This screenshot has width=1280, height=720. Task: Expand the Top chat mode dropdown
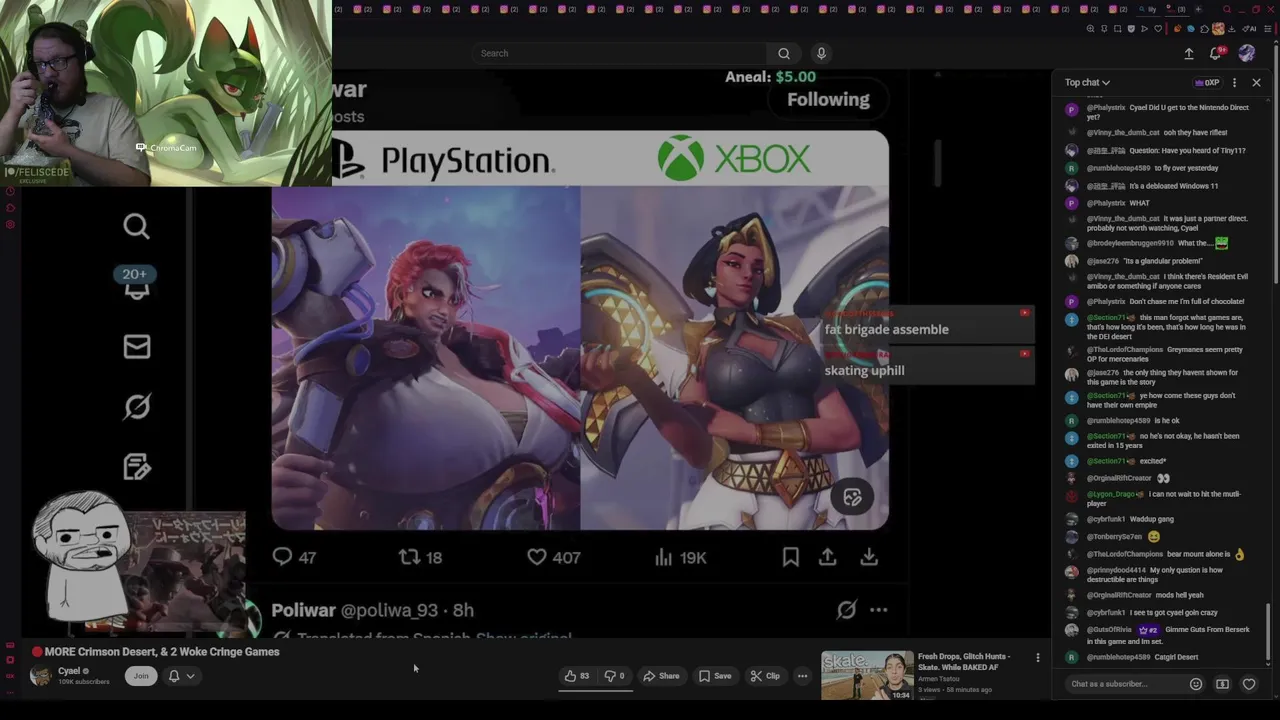click(1087, 82)
